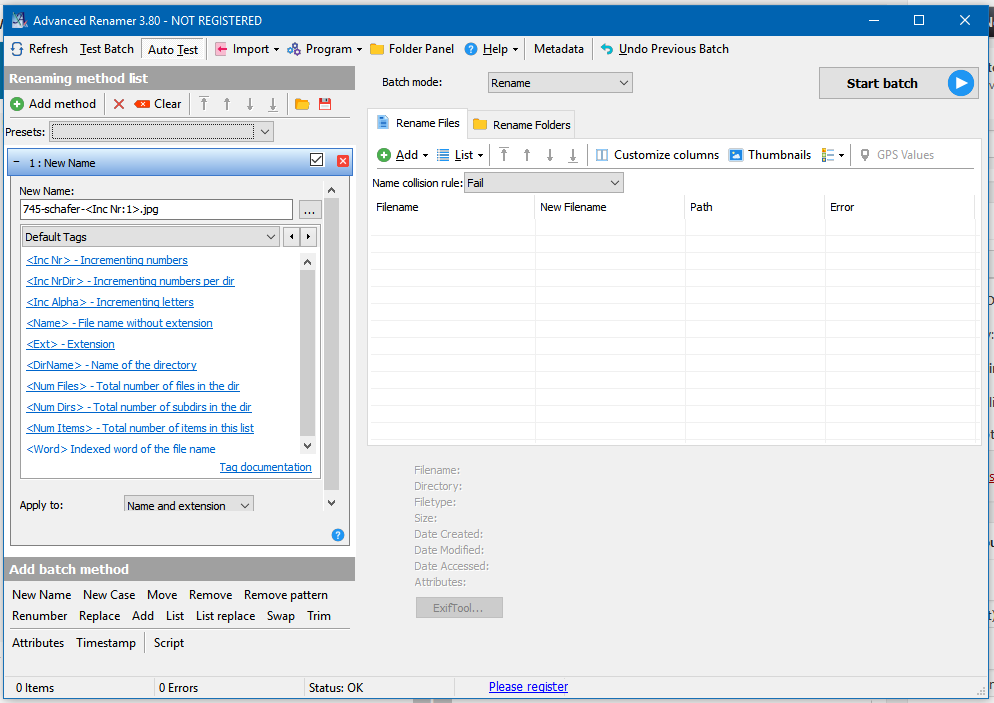Collapse the New Name method panel
The height and width of the screenshot is (703, 994).
click(x=17, y=161)
